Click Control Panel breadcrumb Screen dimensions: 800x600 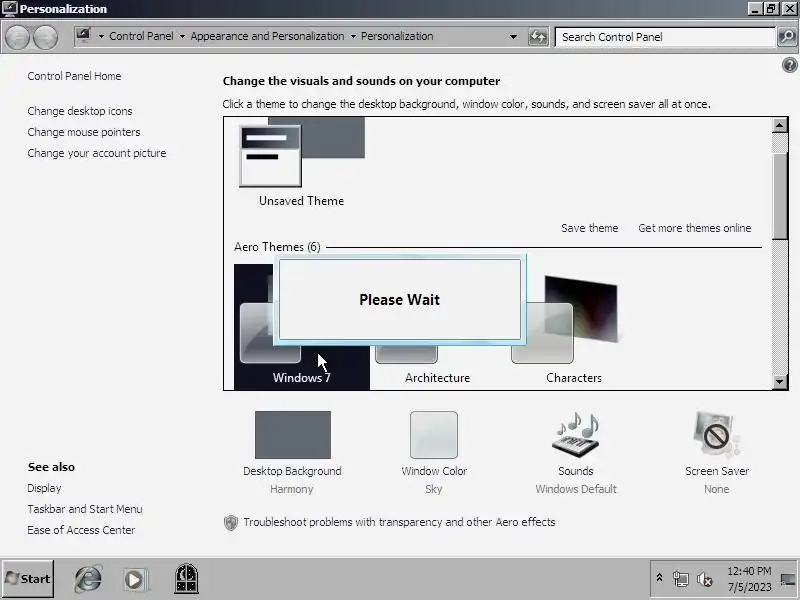pyautogui.click(x=141, y=36)
